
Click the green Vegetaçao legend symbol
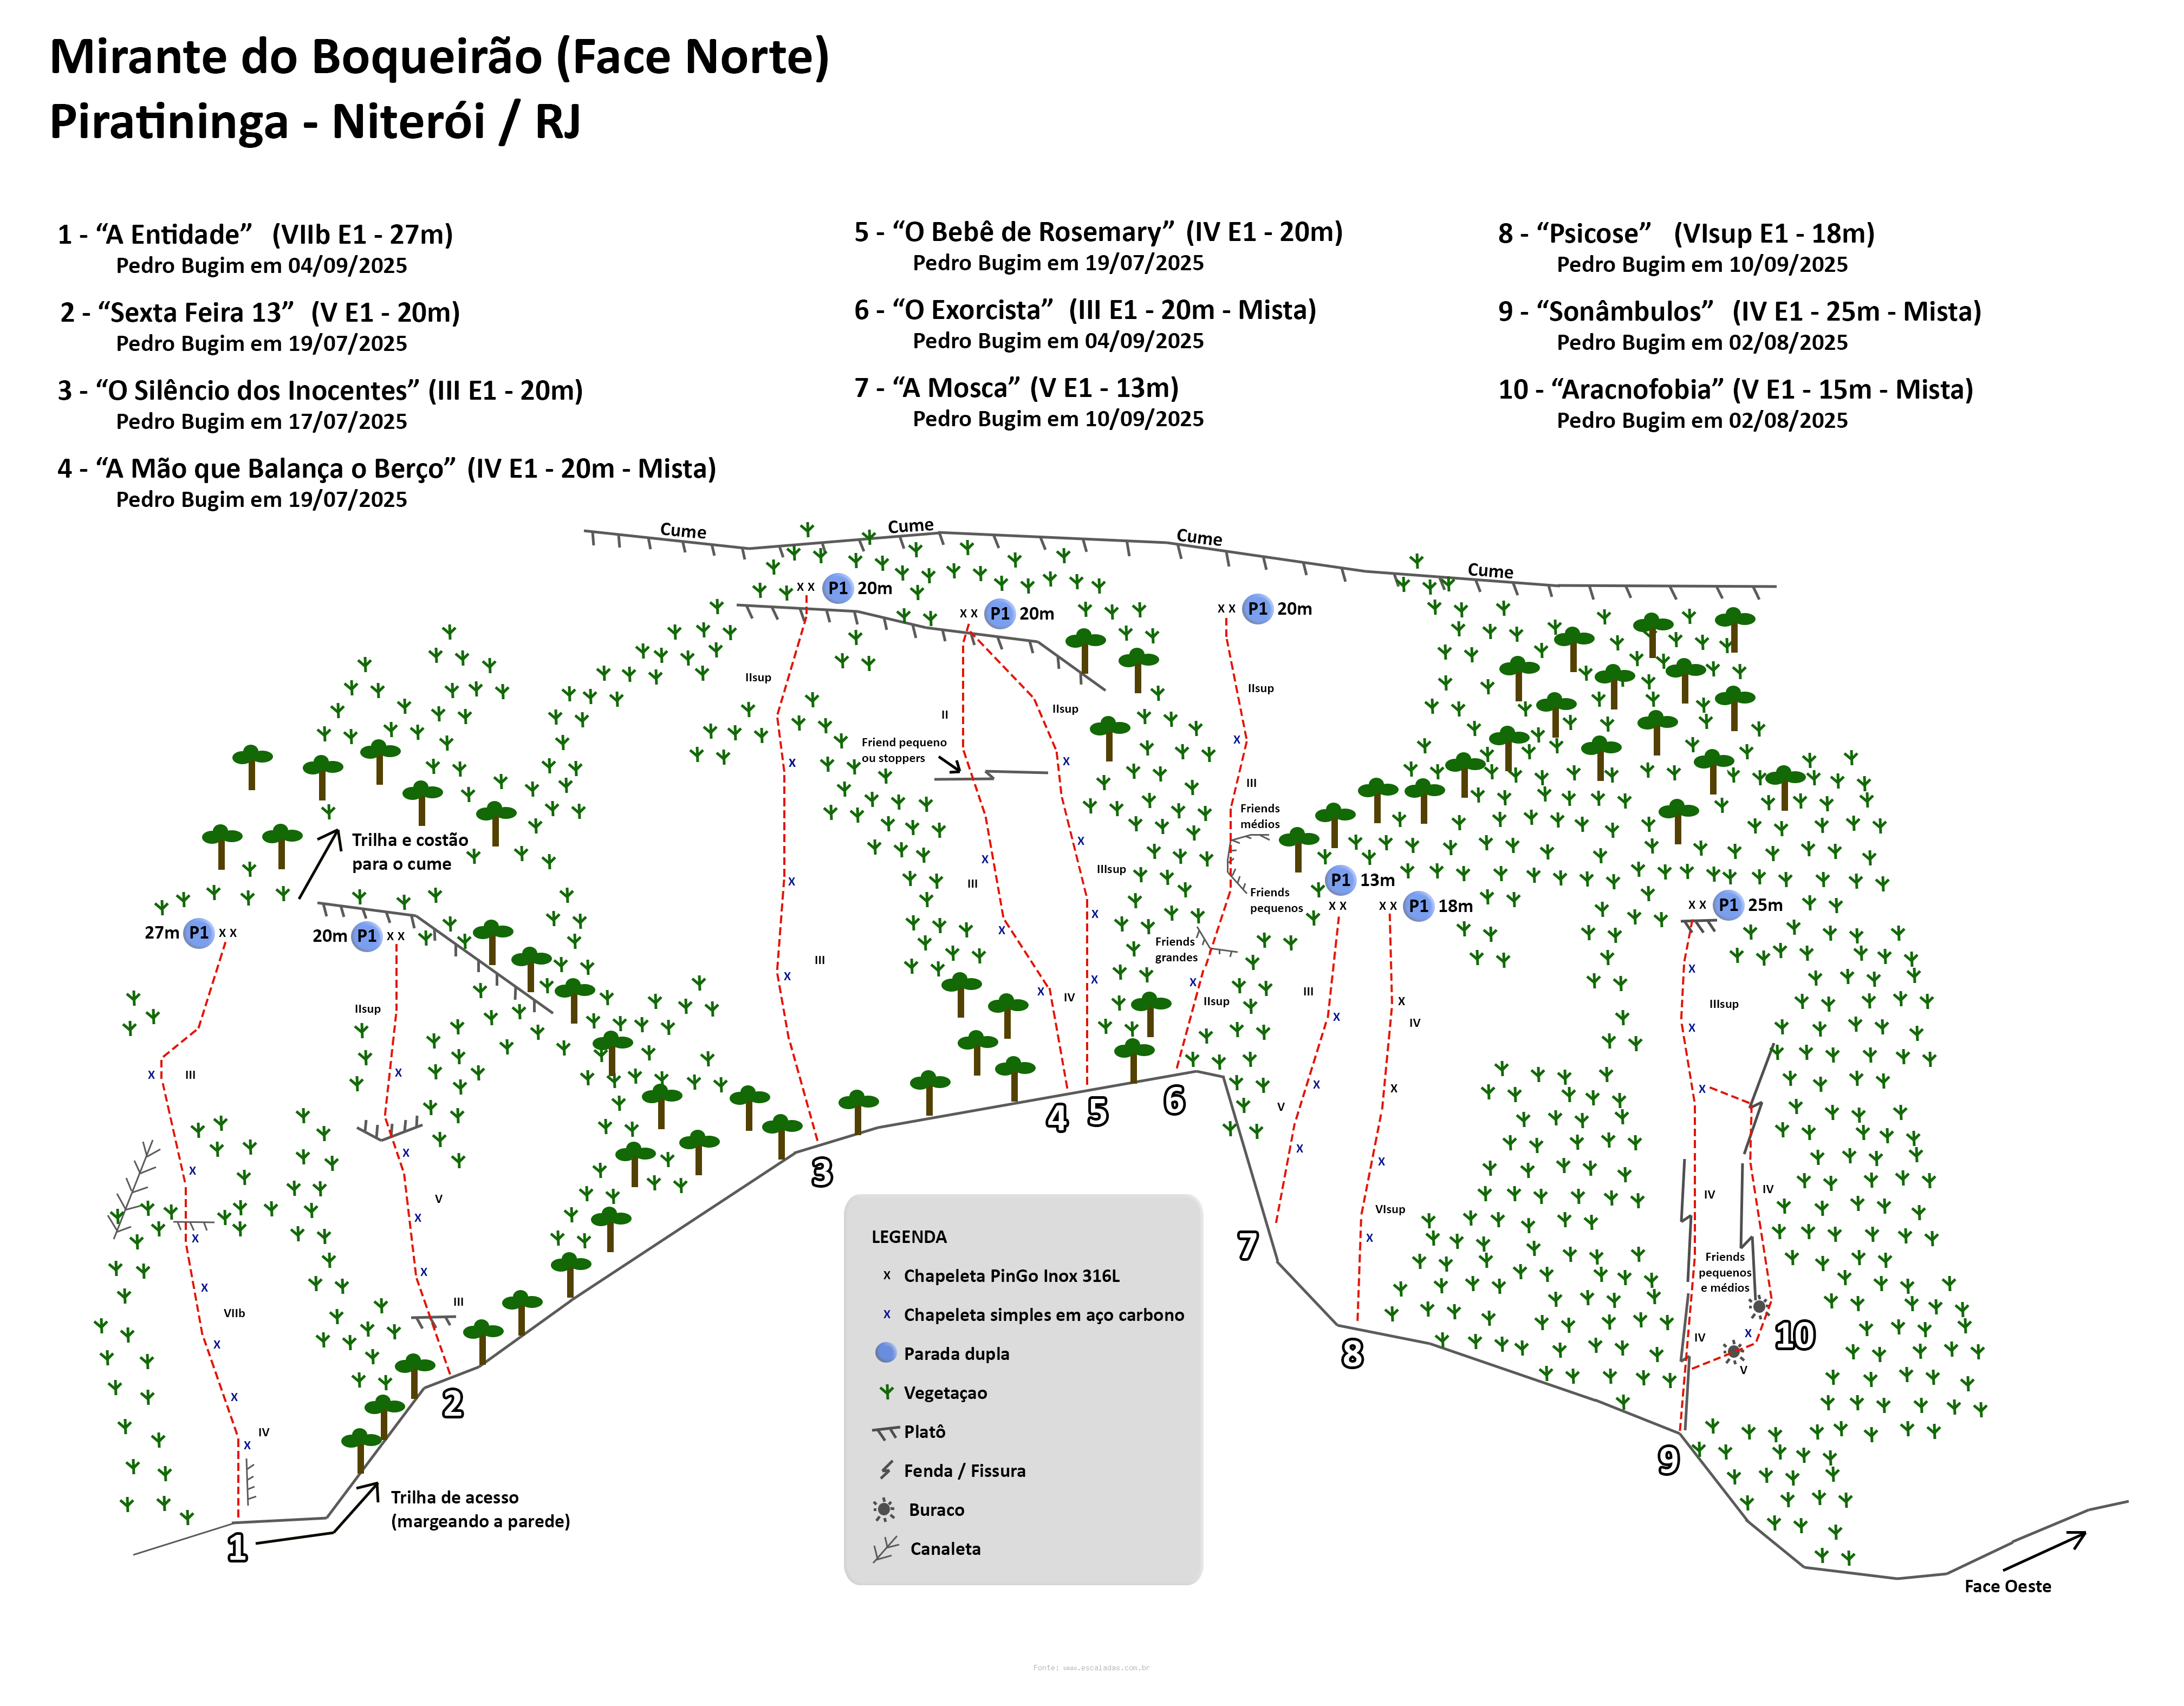coord(886,1392)
